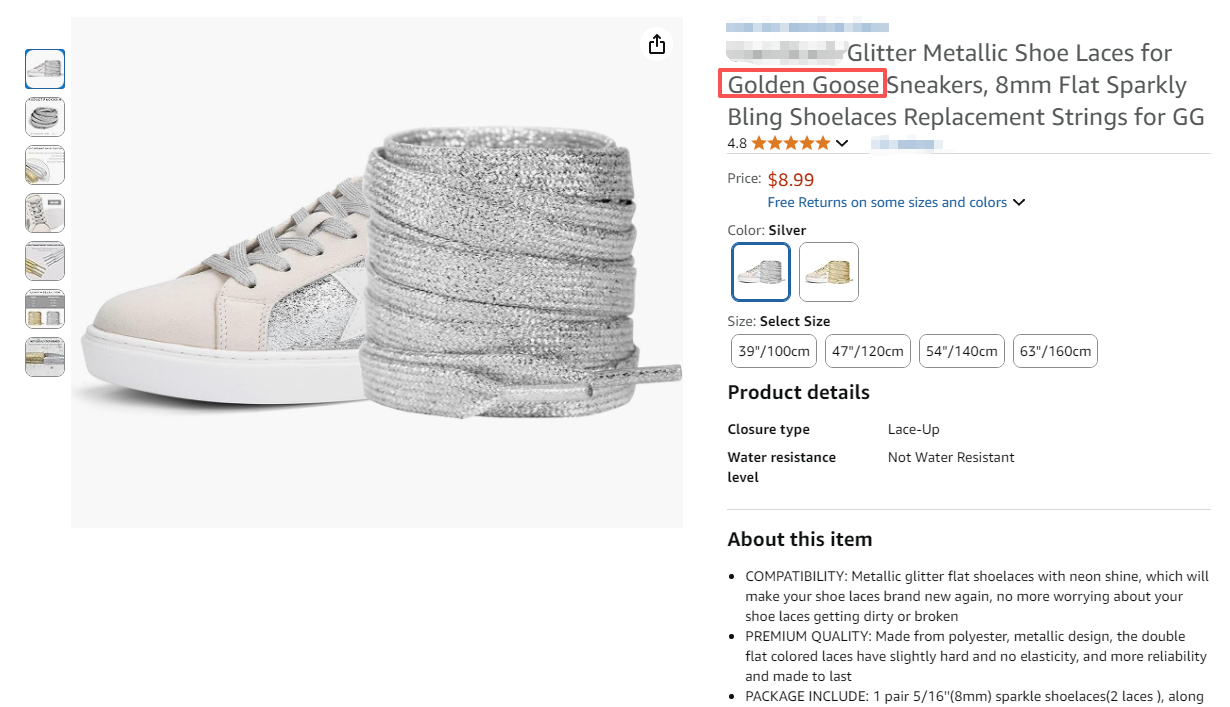Viewport: 1230px width, 707px height.
Task: Click the main product image
Action: (x=376, y=272)
